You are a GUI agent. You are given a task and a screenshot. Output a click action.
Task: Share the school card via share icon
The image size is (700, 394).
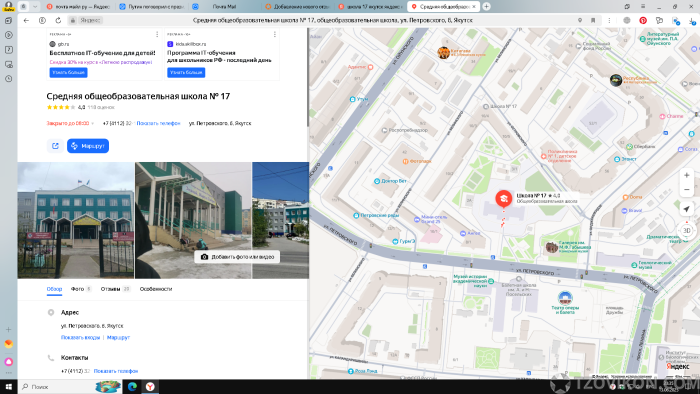[x=55, y=146]
